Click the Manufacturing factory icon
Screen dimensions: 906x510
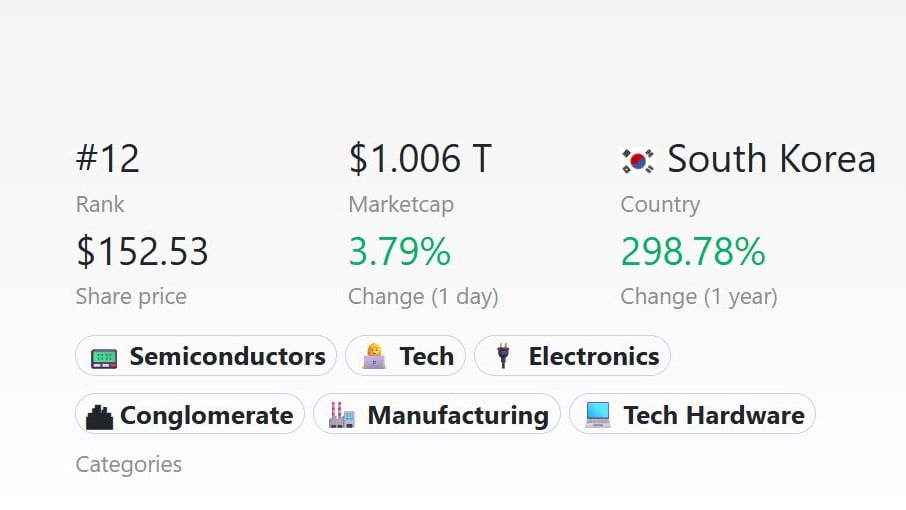(342, 415)
